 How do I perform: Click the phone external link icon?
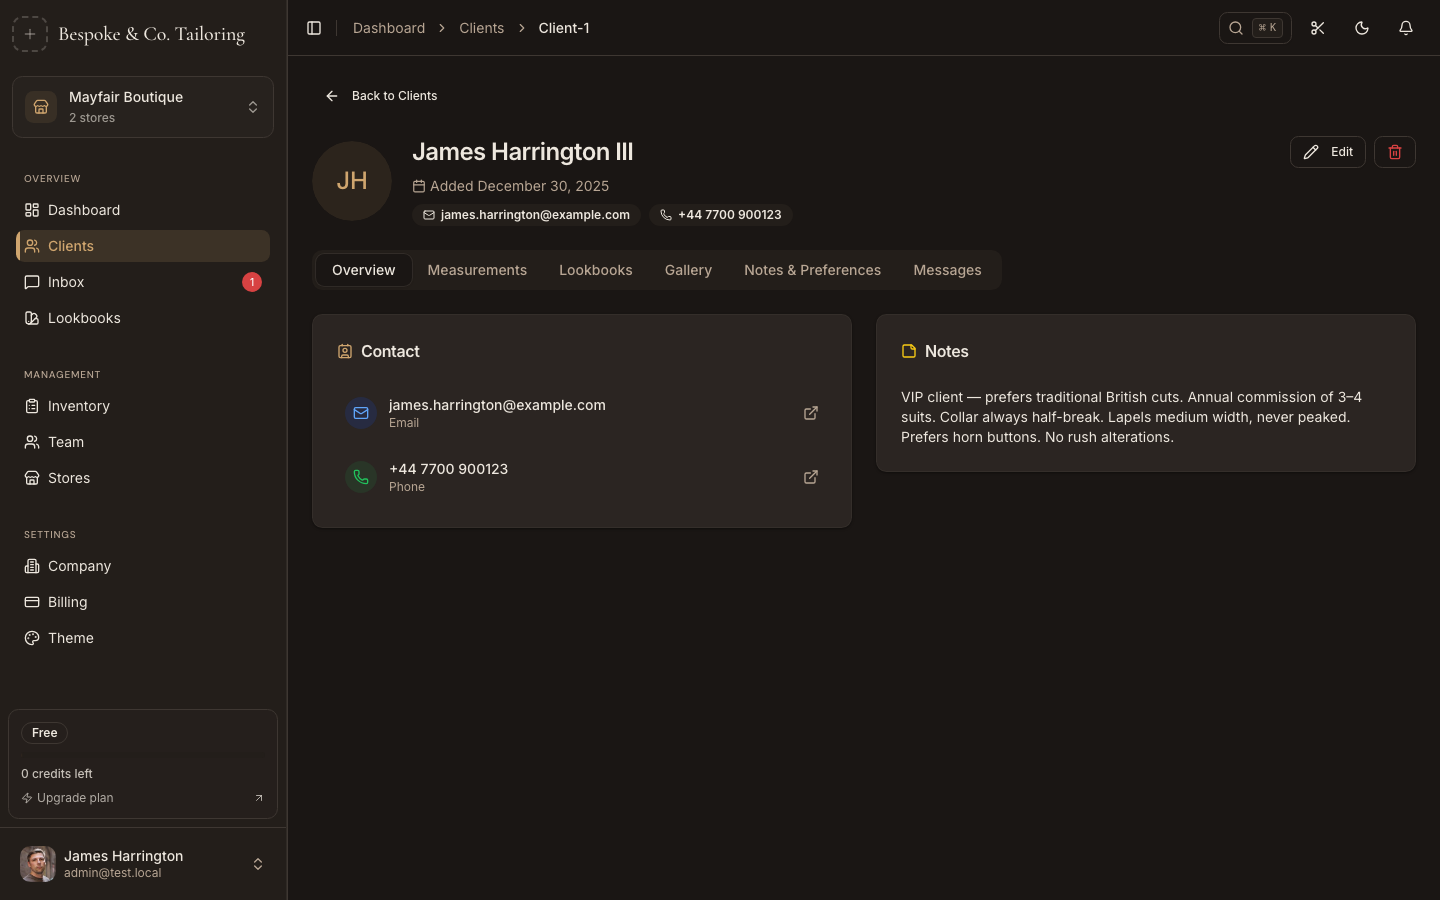pyautogui.click(x=810, y=477)
